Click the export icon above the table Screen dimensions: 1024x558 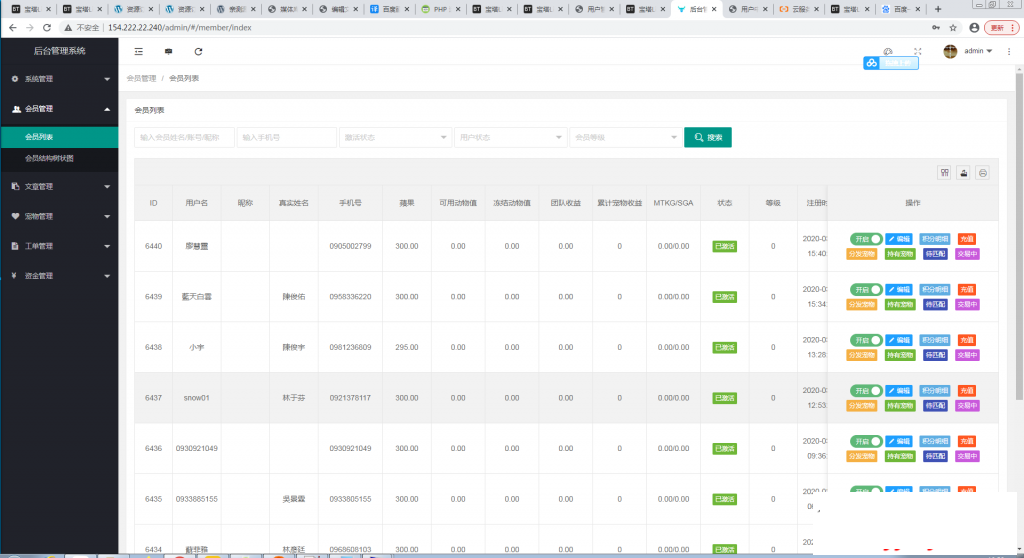[963, 172]
